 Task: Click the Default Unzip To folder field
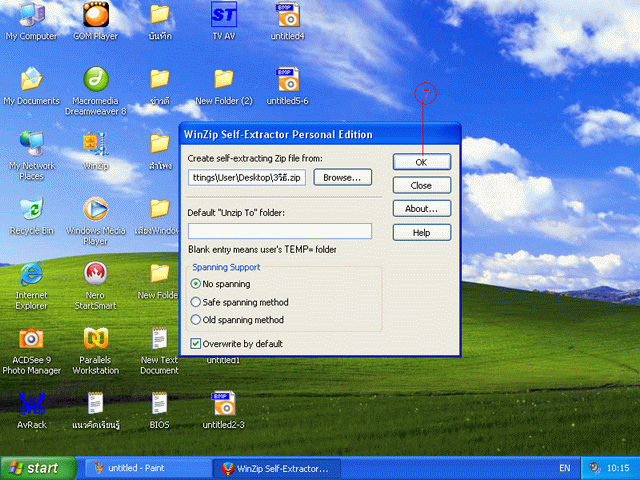[x=280, y=231]
